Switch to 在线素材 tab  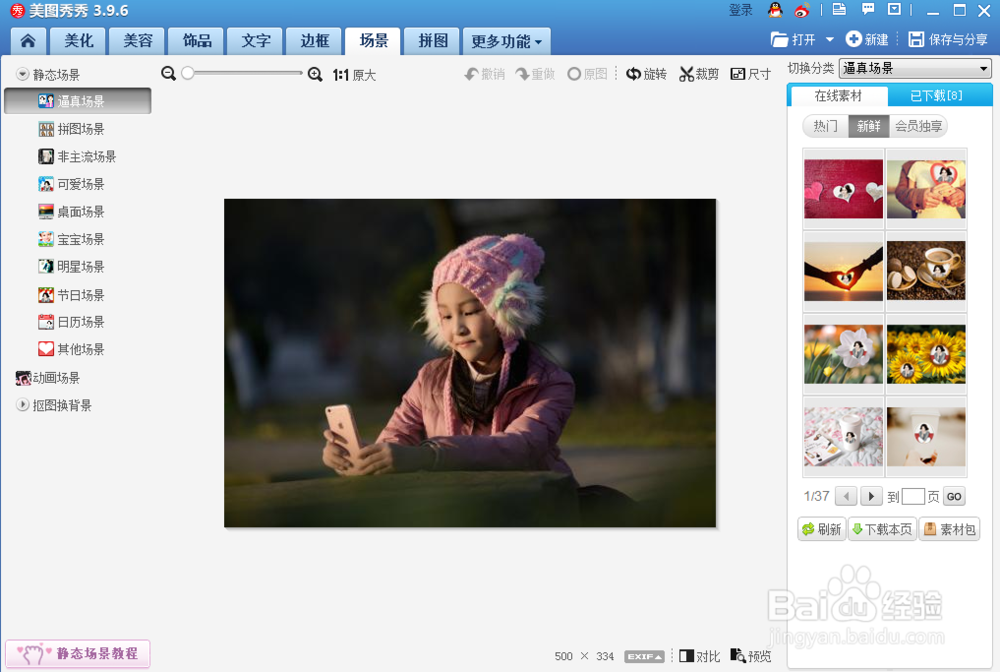pos(838,96)
